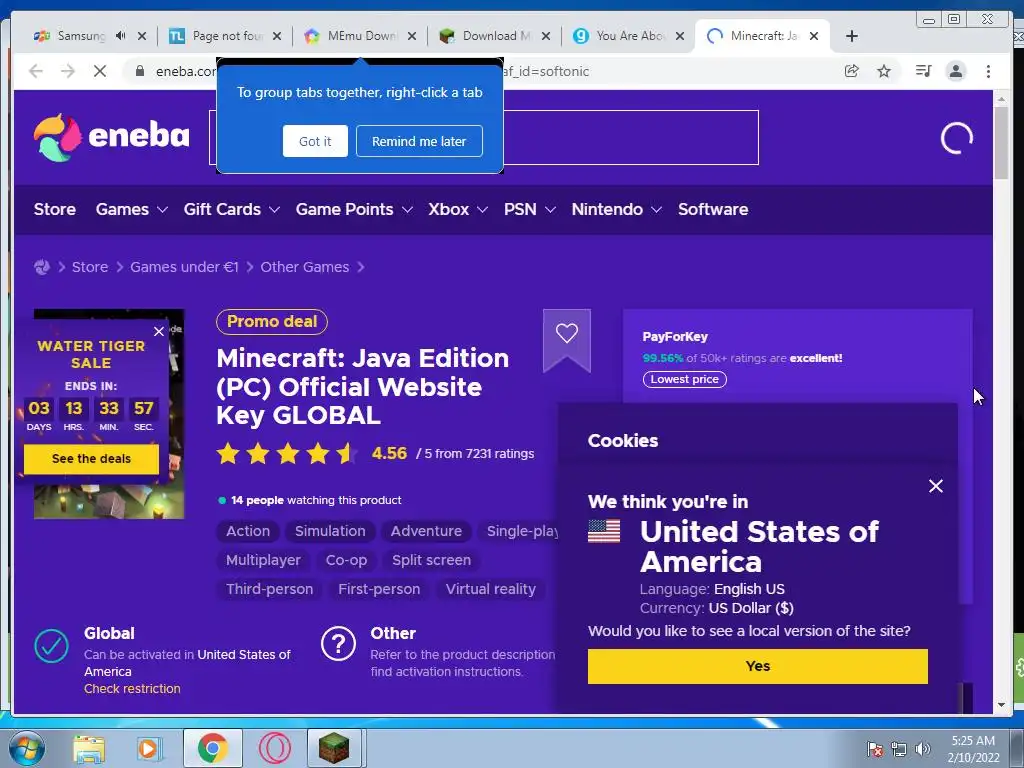The image size is (1024, 768).
Task: Bookmark this page with star icon
Action: 884,71
